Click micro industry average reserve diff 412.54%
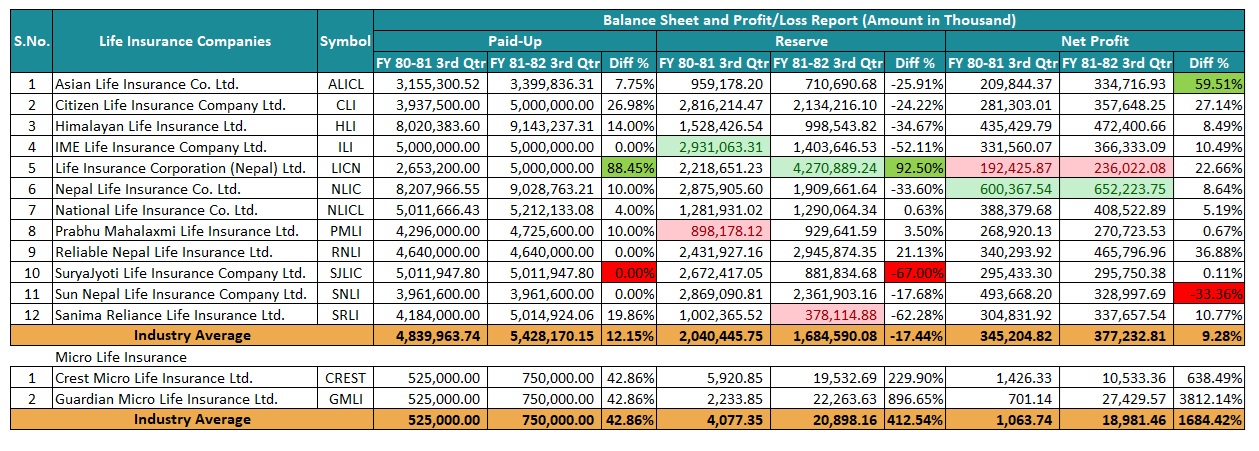Image resolution: width=1259 pixels, height=451 pixels. pos(914,419)
